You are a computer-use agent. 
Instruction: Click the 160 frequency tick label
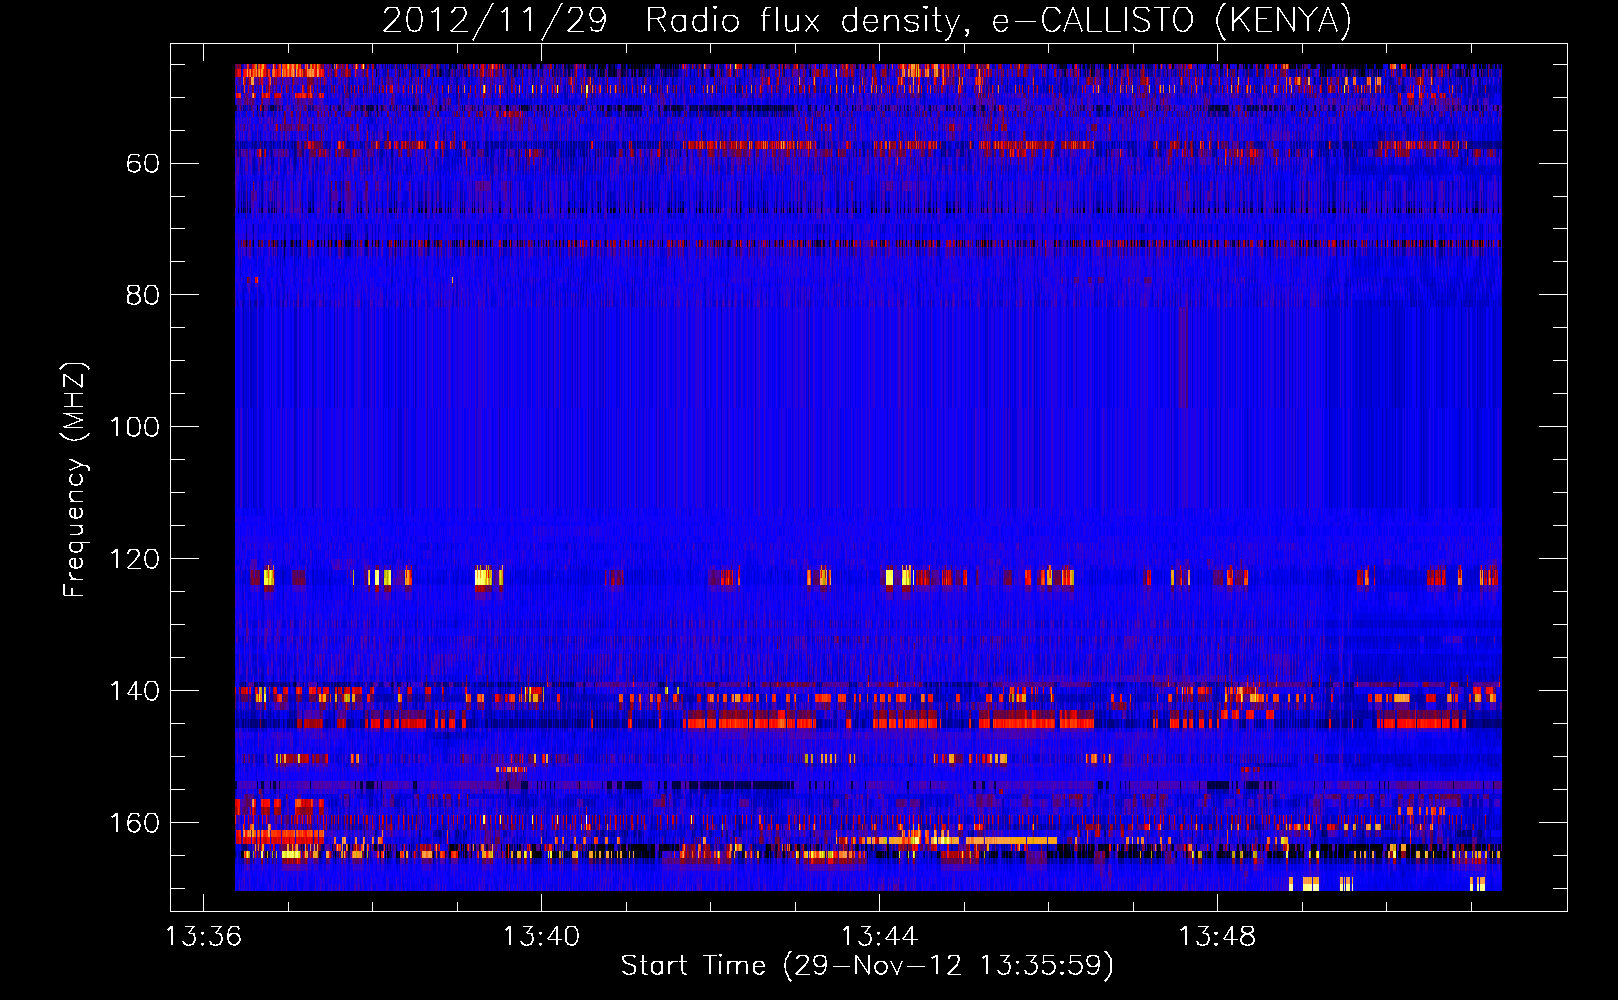[x=135, y=823]
